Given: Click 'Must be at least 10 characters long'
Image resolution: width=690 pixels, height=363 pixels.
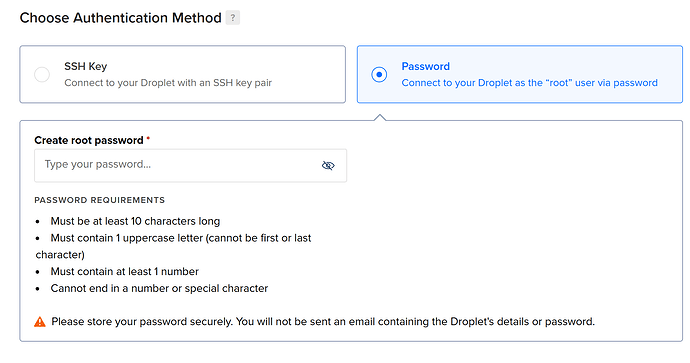Looking at the screenshot, I should click(x=135, y=221).
